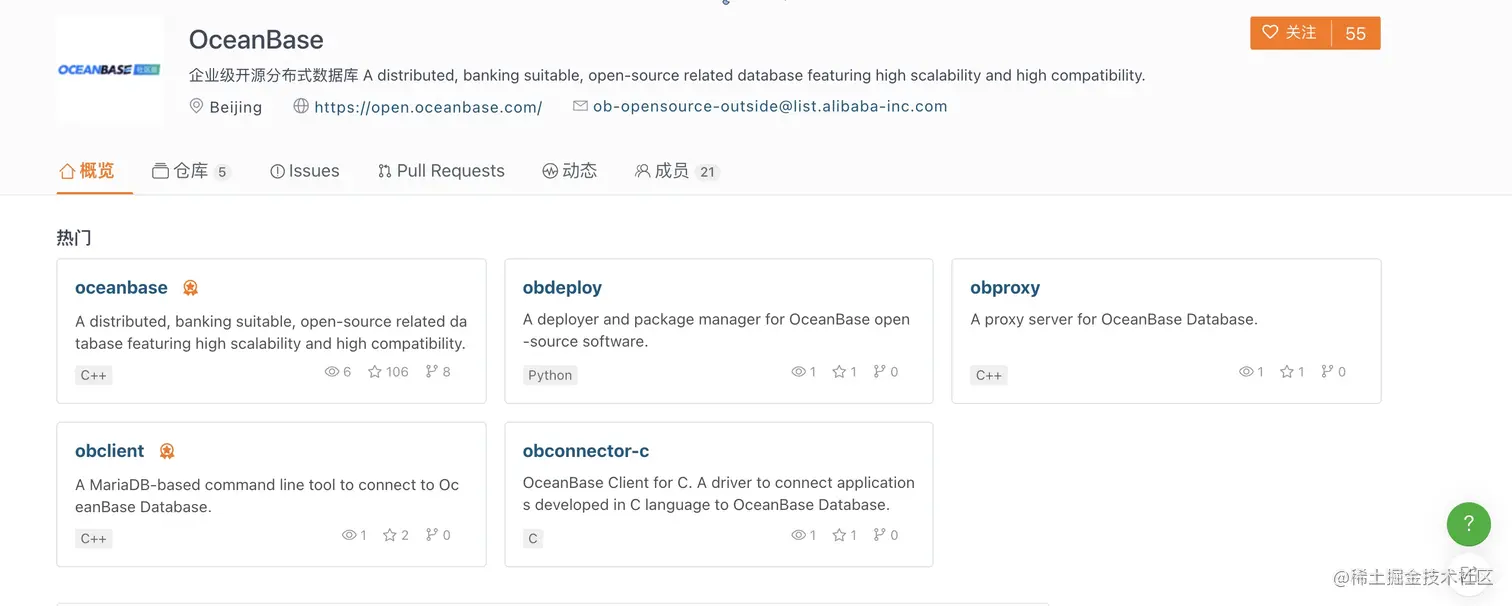Click the star icon showing 106 on oceanbase
The image size is (1512, 606).
click(x=375, y=372)
